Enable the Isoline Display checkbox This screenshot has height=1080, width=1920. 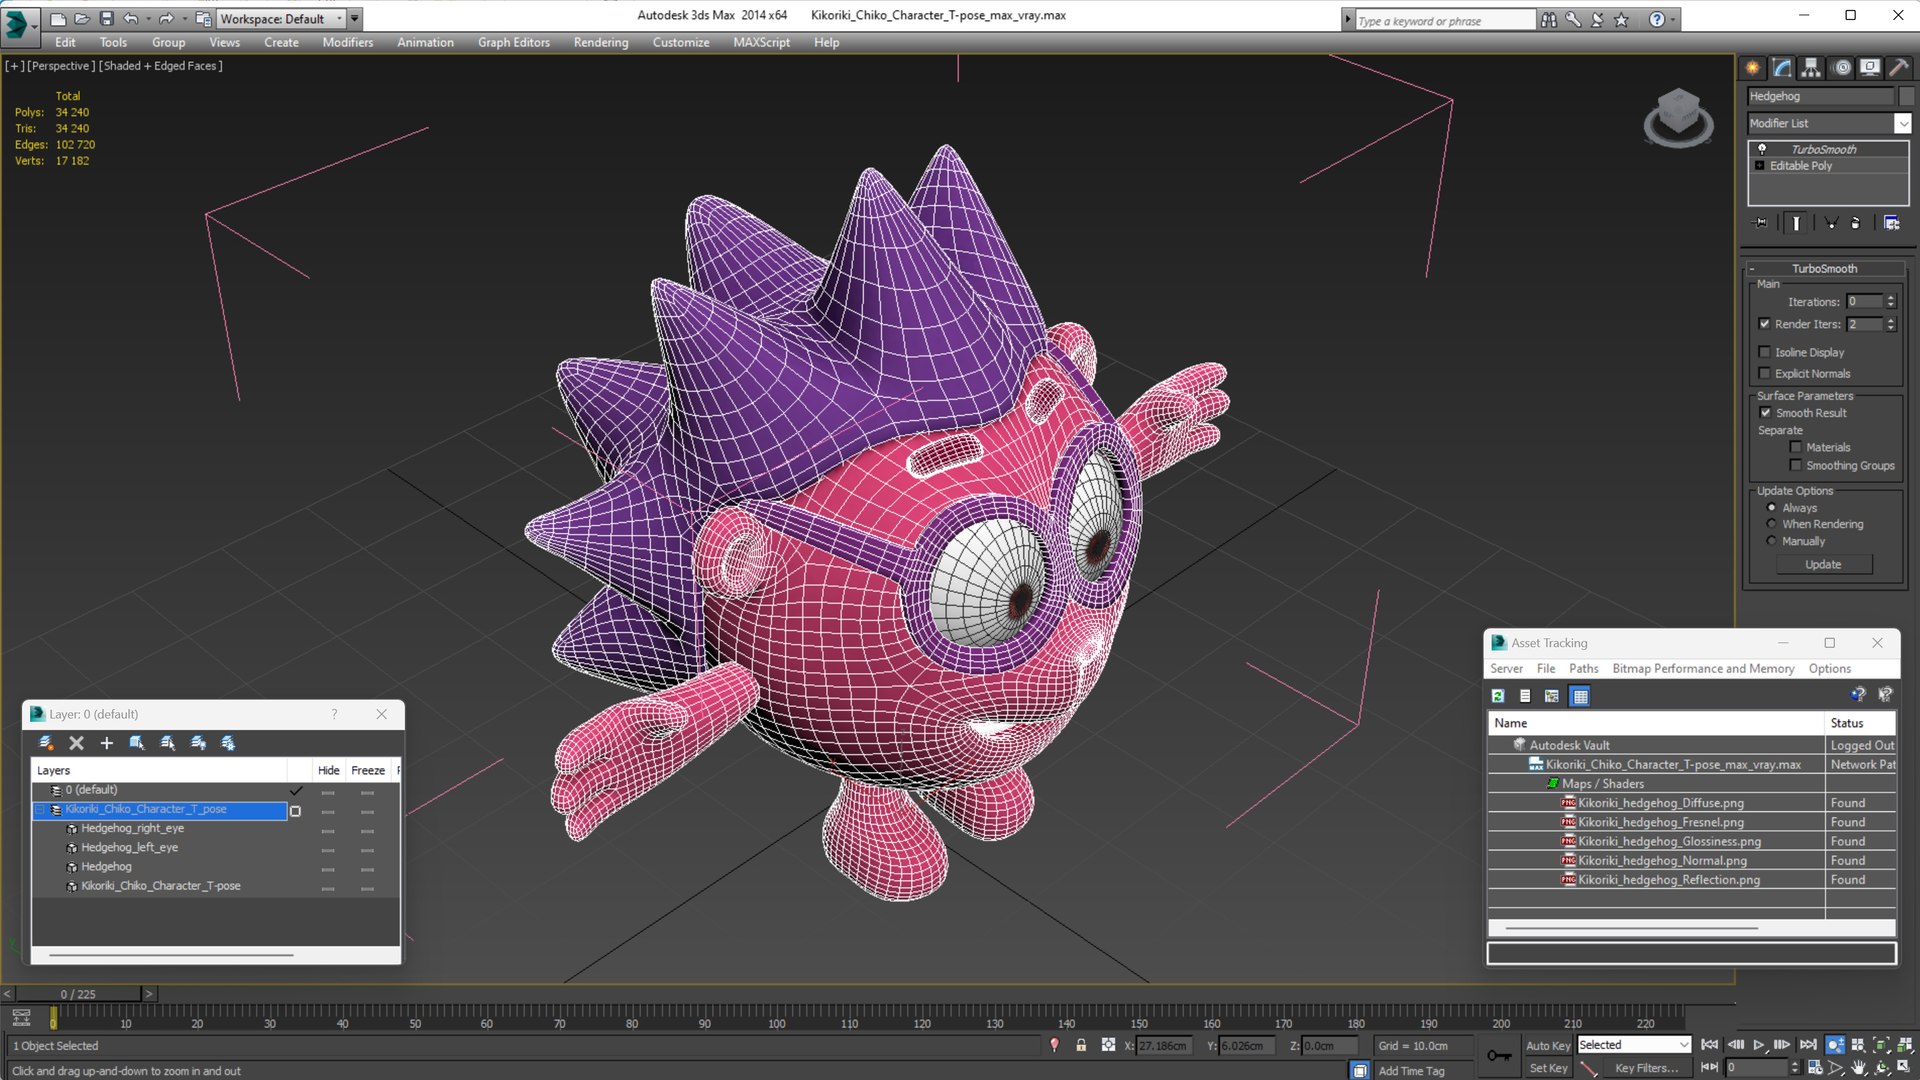click(1765, 352)
